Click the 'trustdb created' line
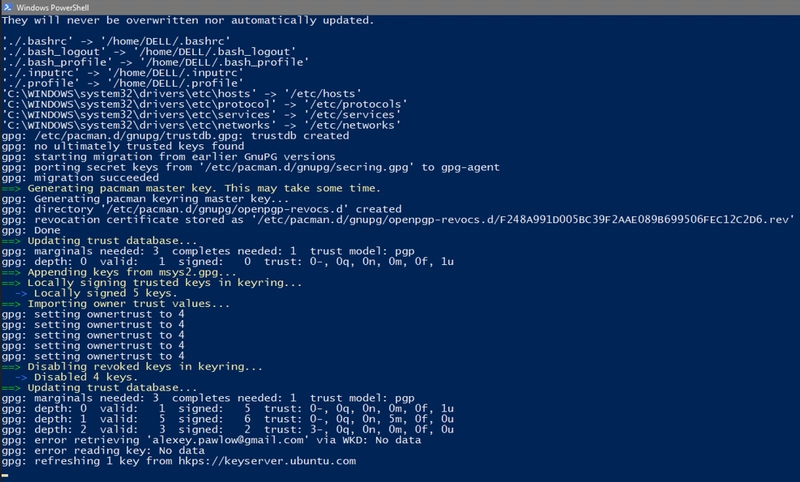 pyautogui.click(x=176, y=136)
